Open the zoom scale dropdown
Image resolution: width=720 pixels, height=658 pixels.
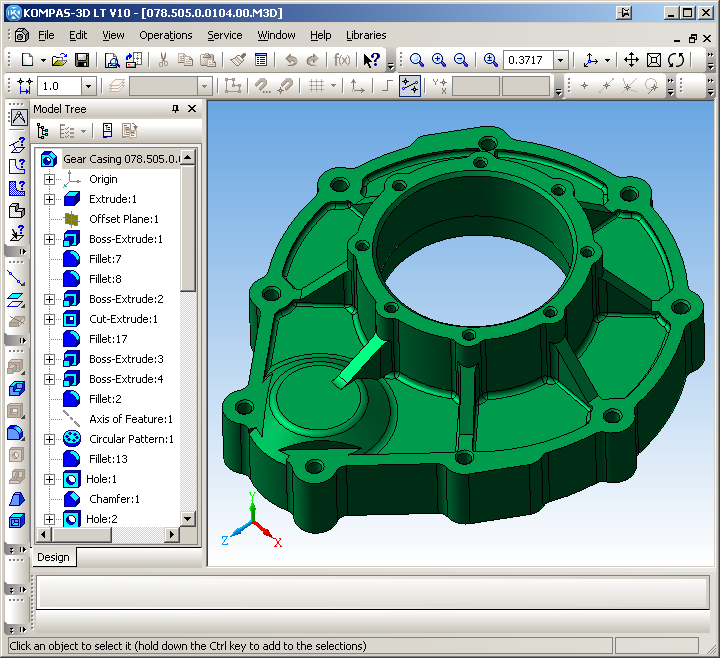[560, 60]
